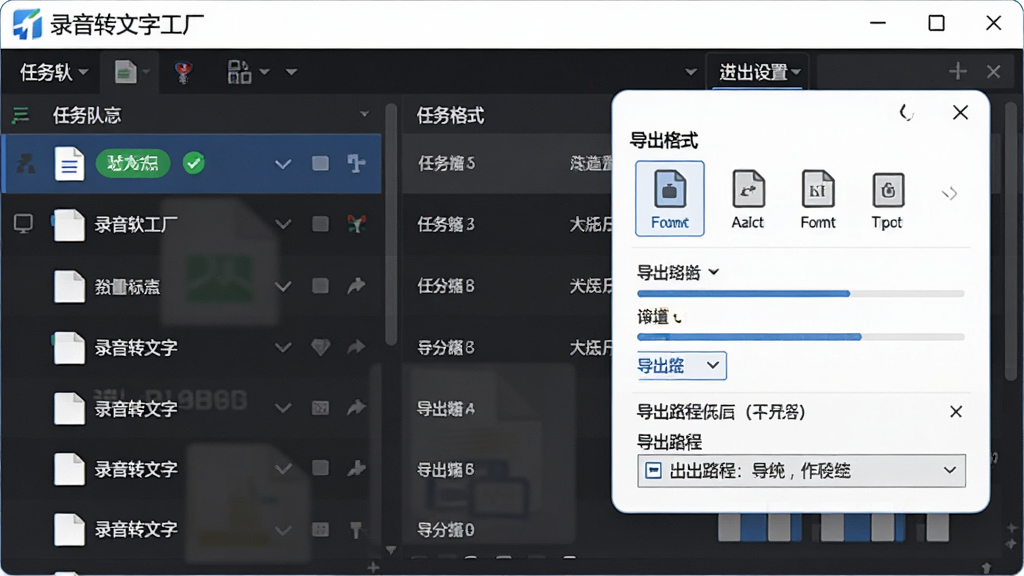Screen dimensions: 1024x576
Task: Open the dropdown arrow left of 进出设置 tab
Action: click(x=690, y=72)
